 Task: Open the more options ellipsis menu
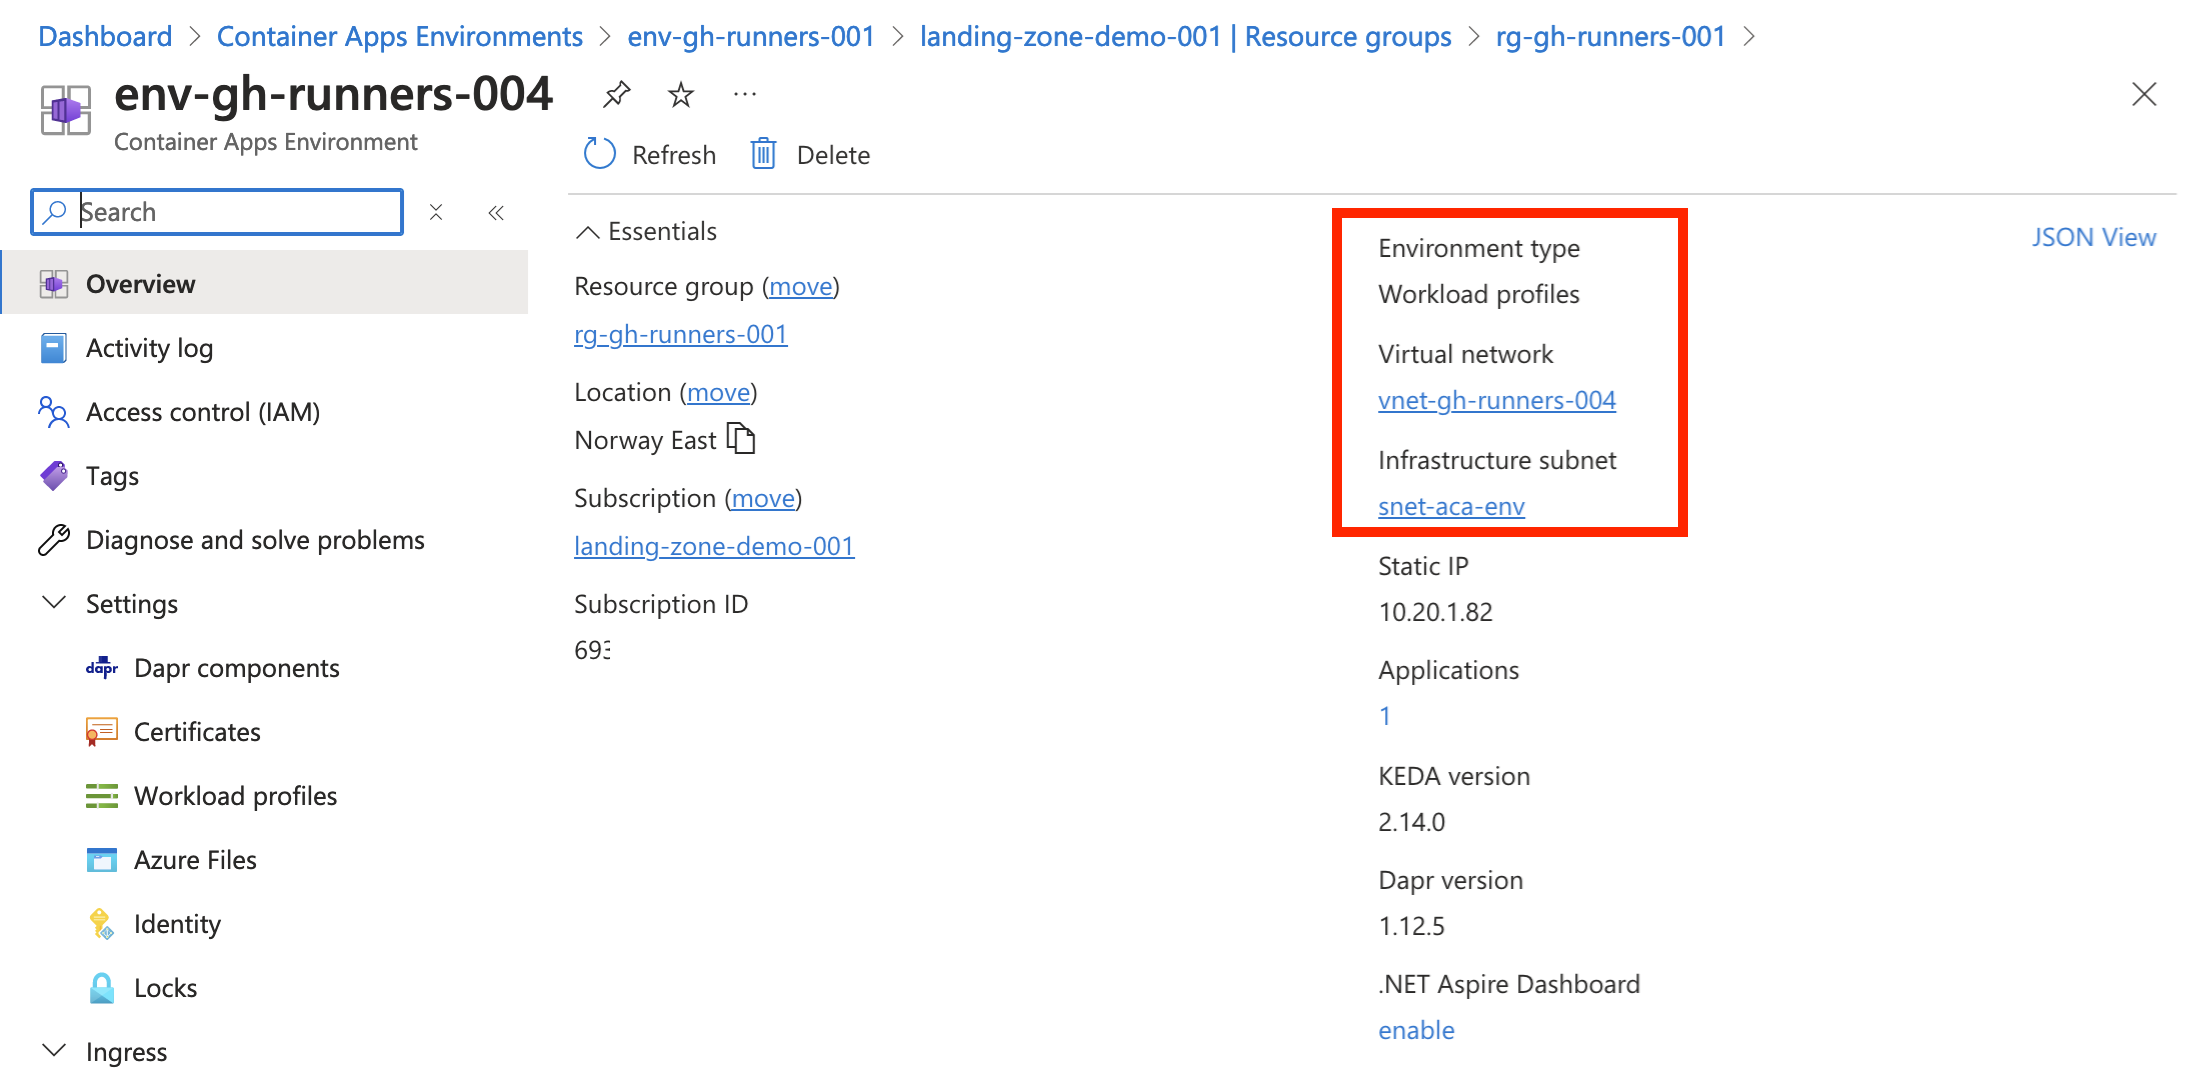pos(745,95)
